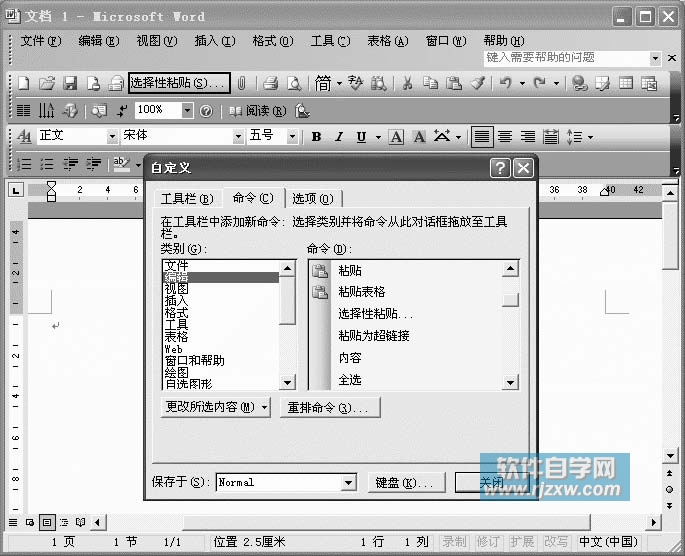685x556 pixels.
Task: Click the 键盘 button
Action: click(407, 483)
